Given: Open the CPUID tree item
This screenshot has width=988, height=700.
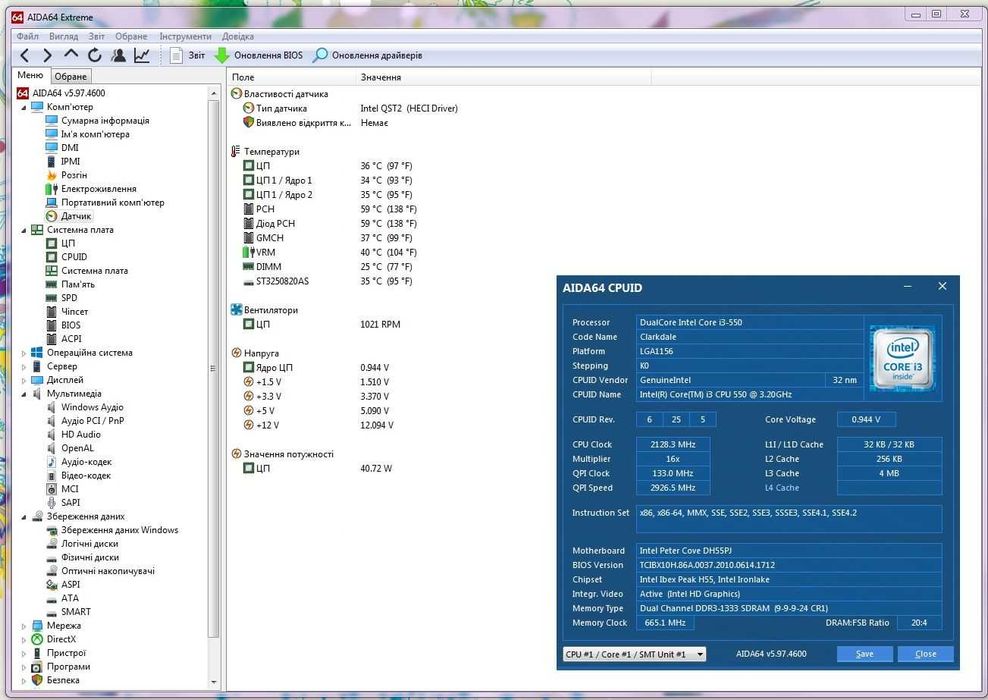Looking at the screenshot, I should point(67,257).
